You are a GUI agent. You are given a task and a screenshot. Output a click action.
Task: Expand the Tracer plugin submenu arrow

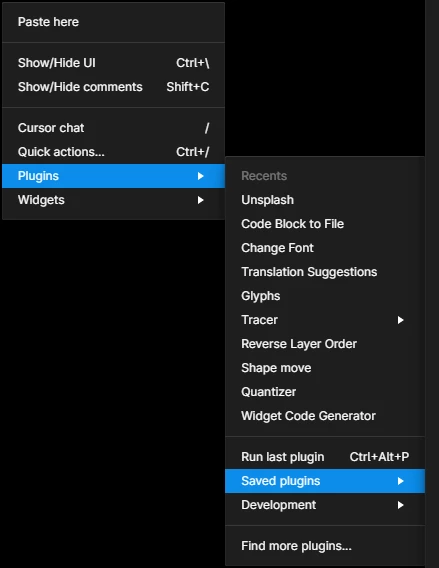[x=400, y=320]
